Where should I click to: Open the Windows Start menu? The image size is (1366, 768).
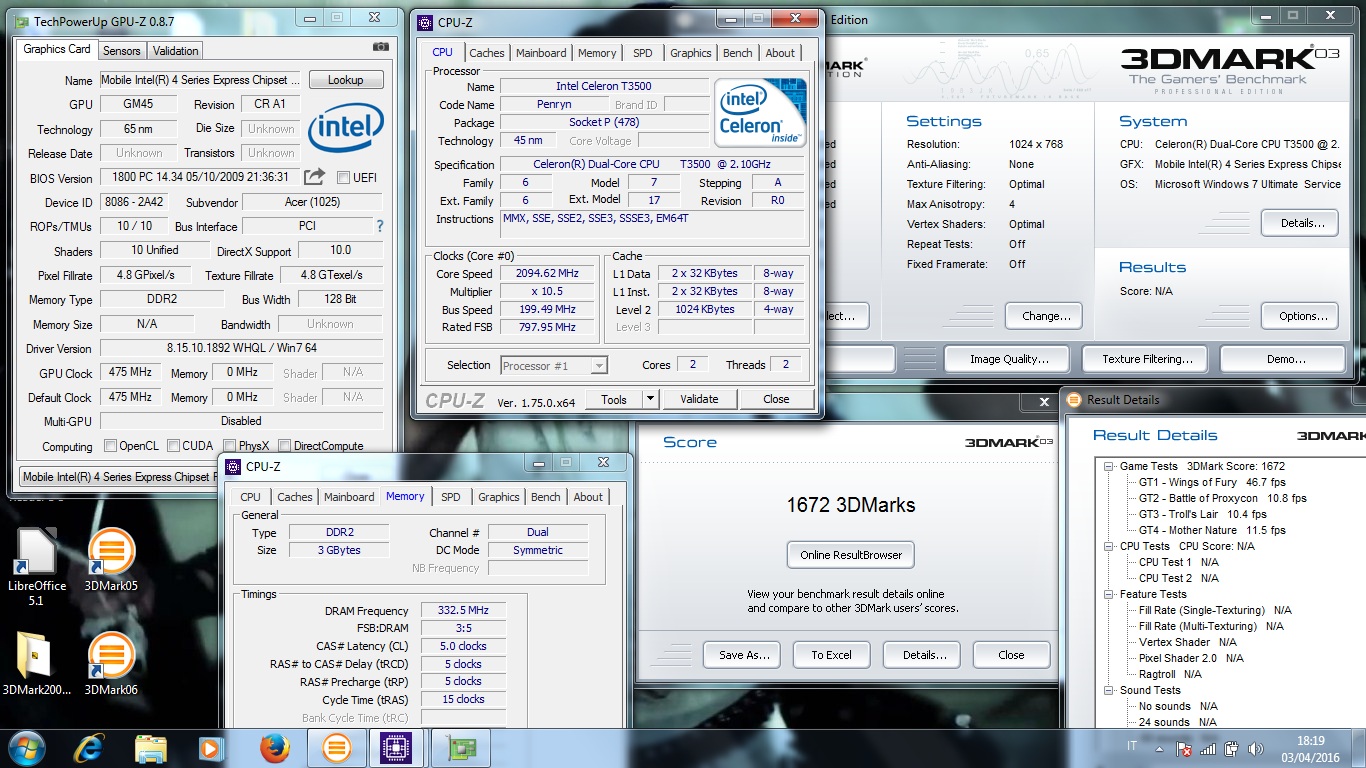pos(27,747)
